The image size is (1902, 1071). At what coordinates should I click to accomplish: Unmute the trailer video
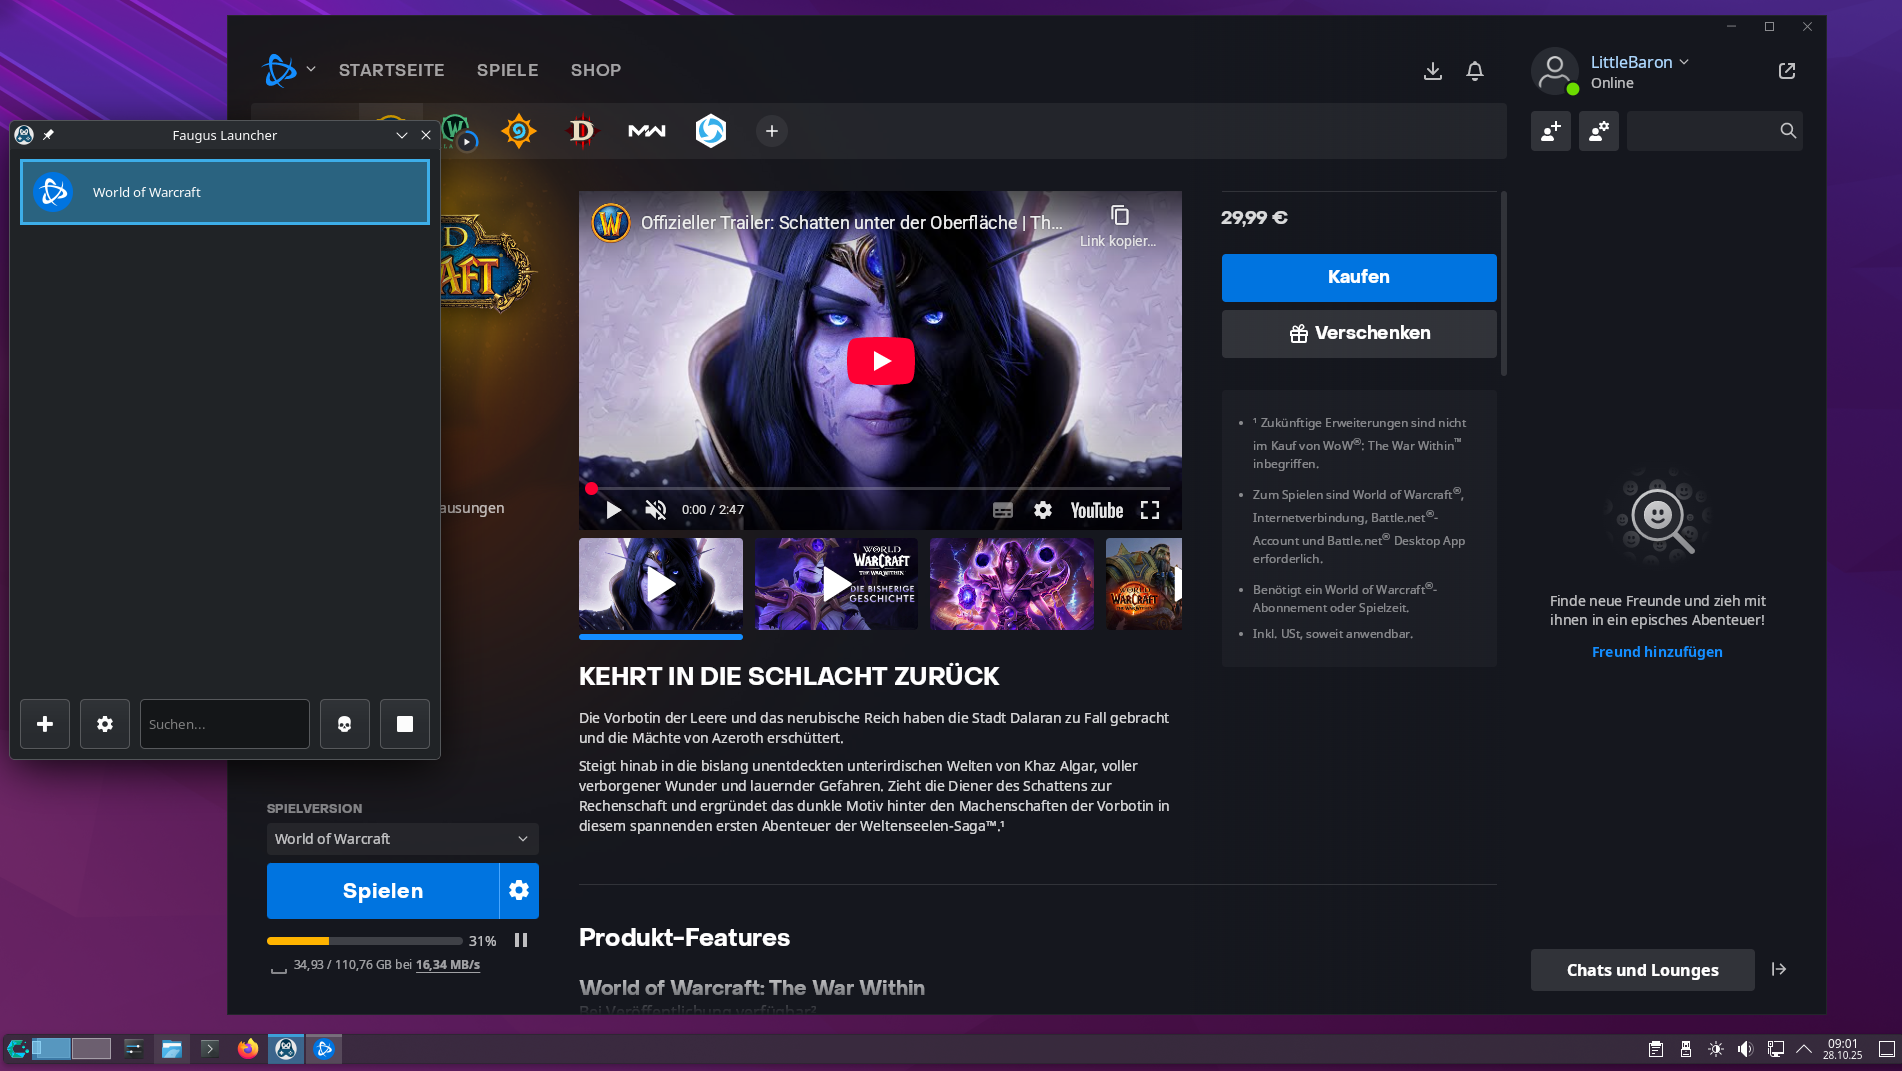(x=655, y=510)
